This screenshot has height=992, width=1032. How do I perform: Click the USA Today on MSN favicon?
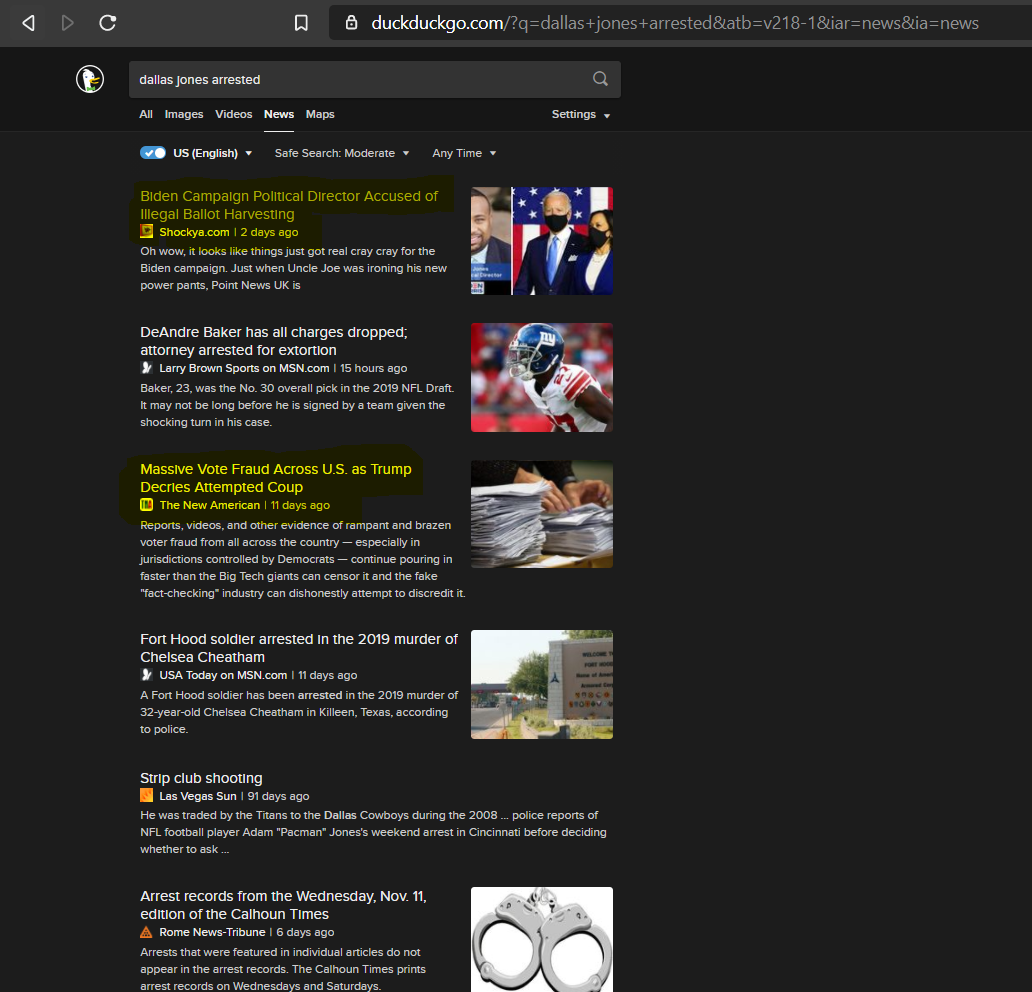coord(147,675)
